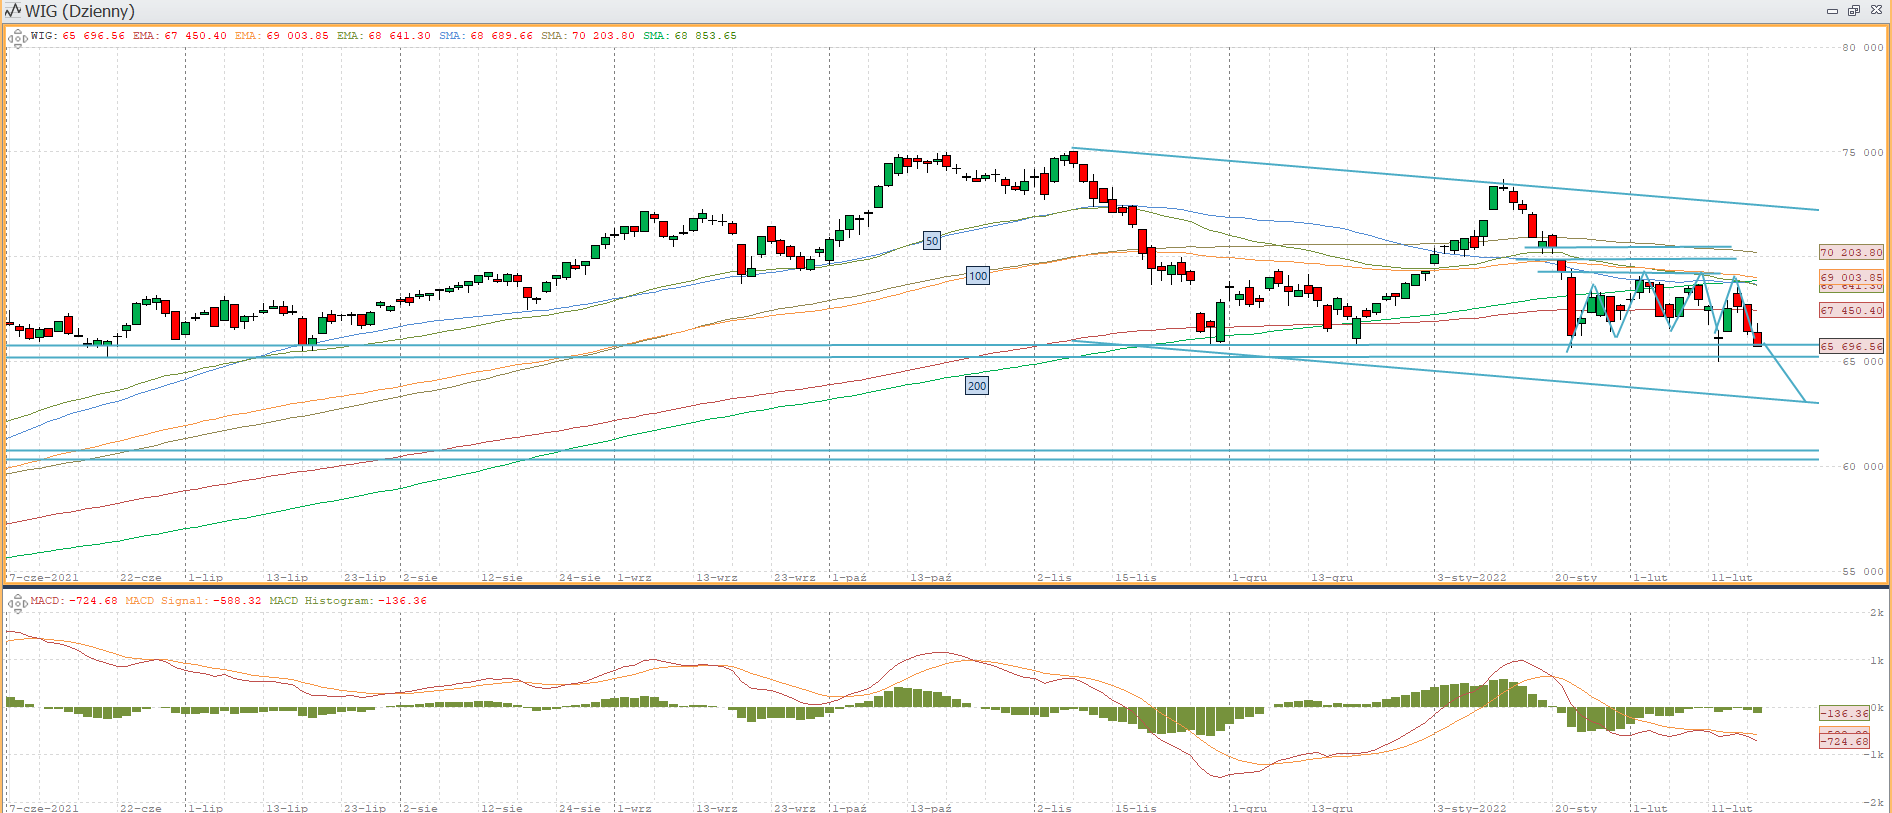Screen dimensions: 1892x813
Task: Select the 200 moving average marker
Action: pyautogui.click(x=976, y=386)
